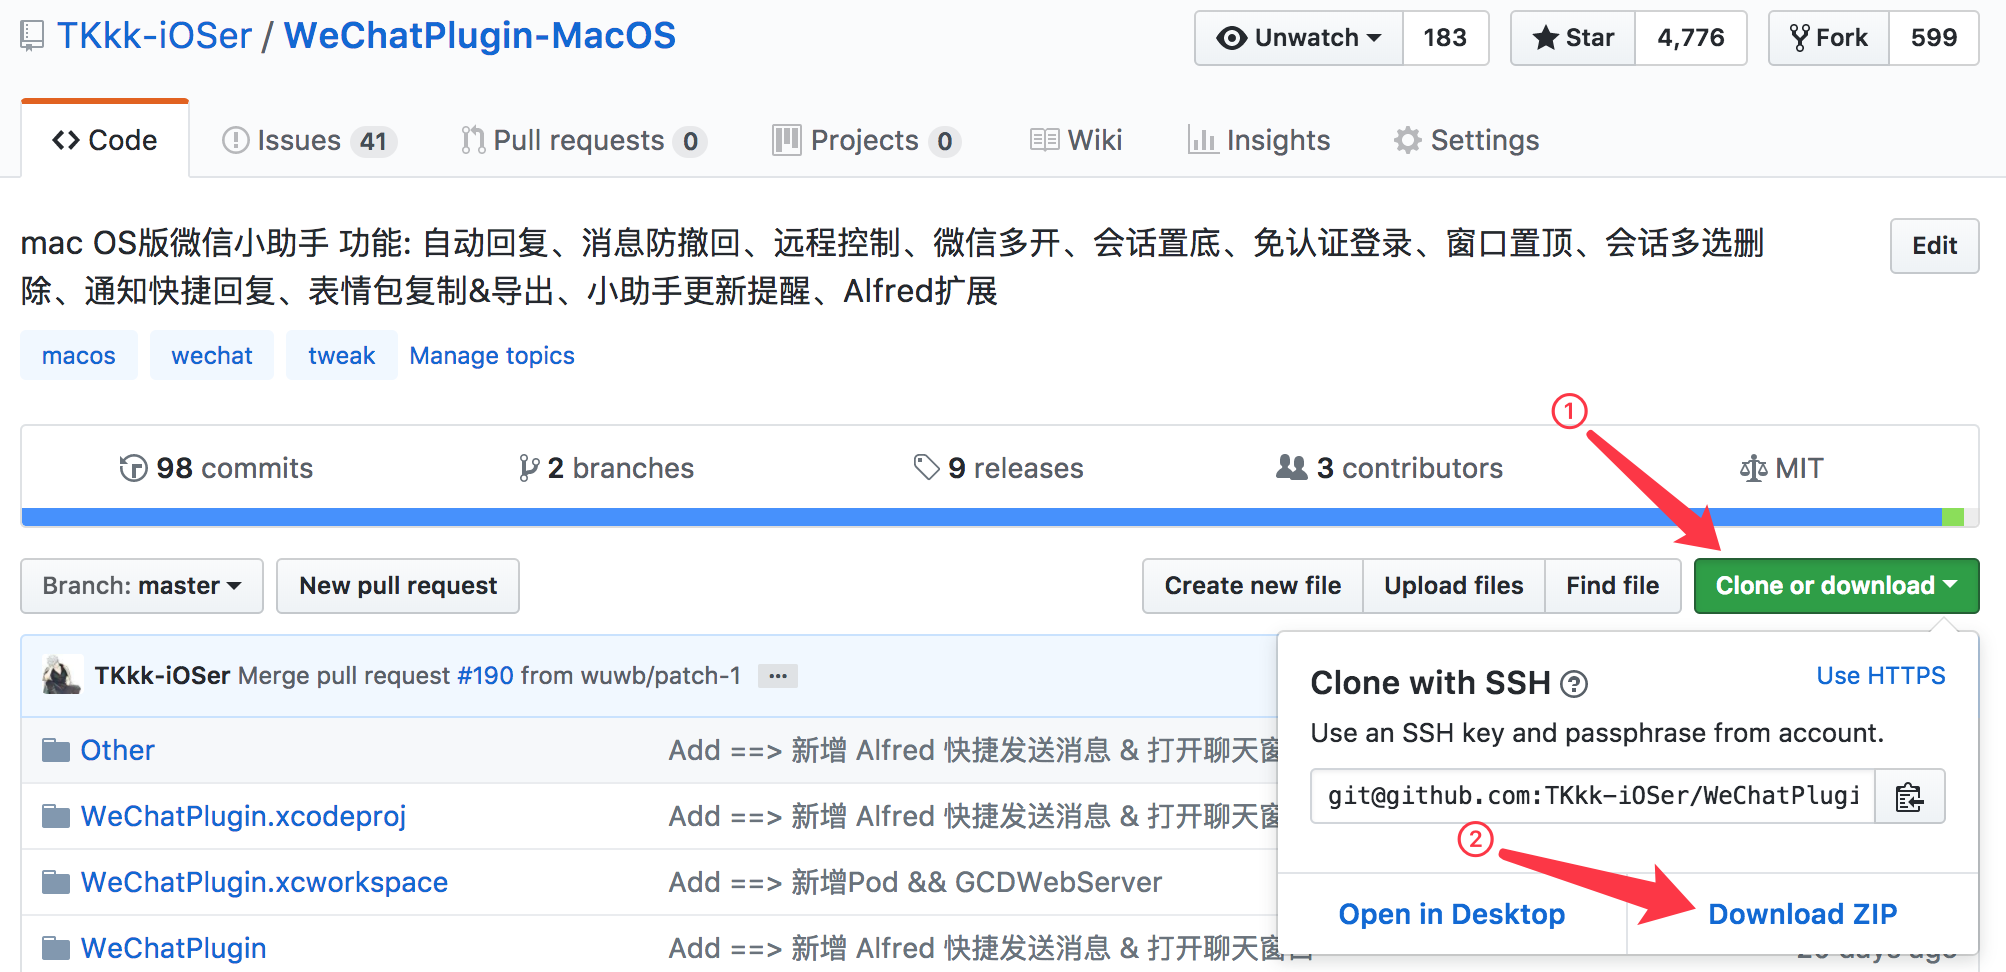Click Download ZIP

(x=1802, y=914)
